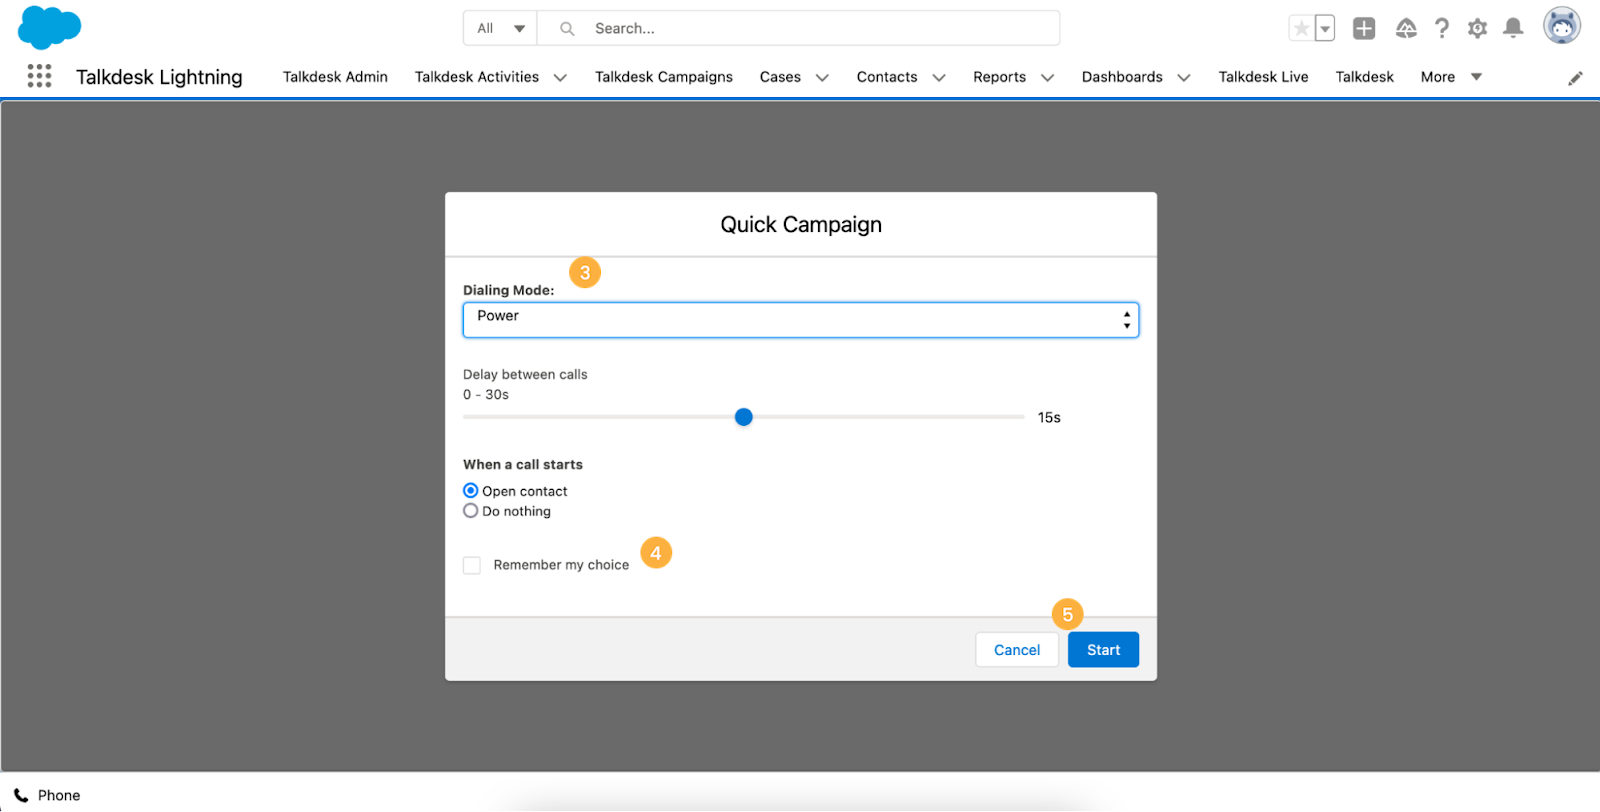Open the help question mark icon

click(1441, 29)
